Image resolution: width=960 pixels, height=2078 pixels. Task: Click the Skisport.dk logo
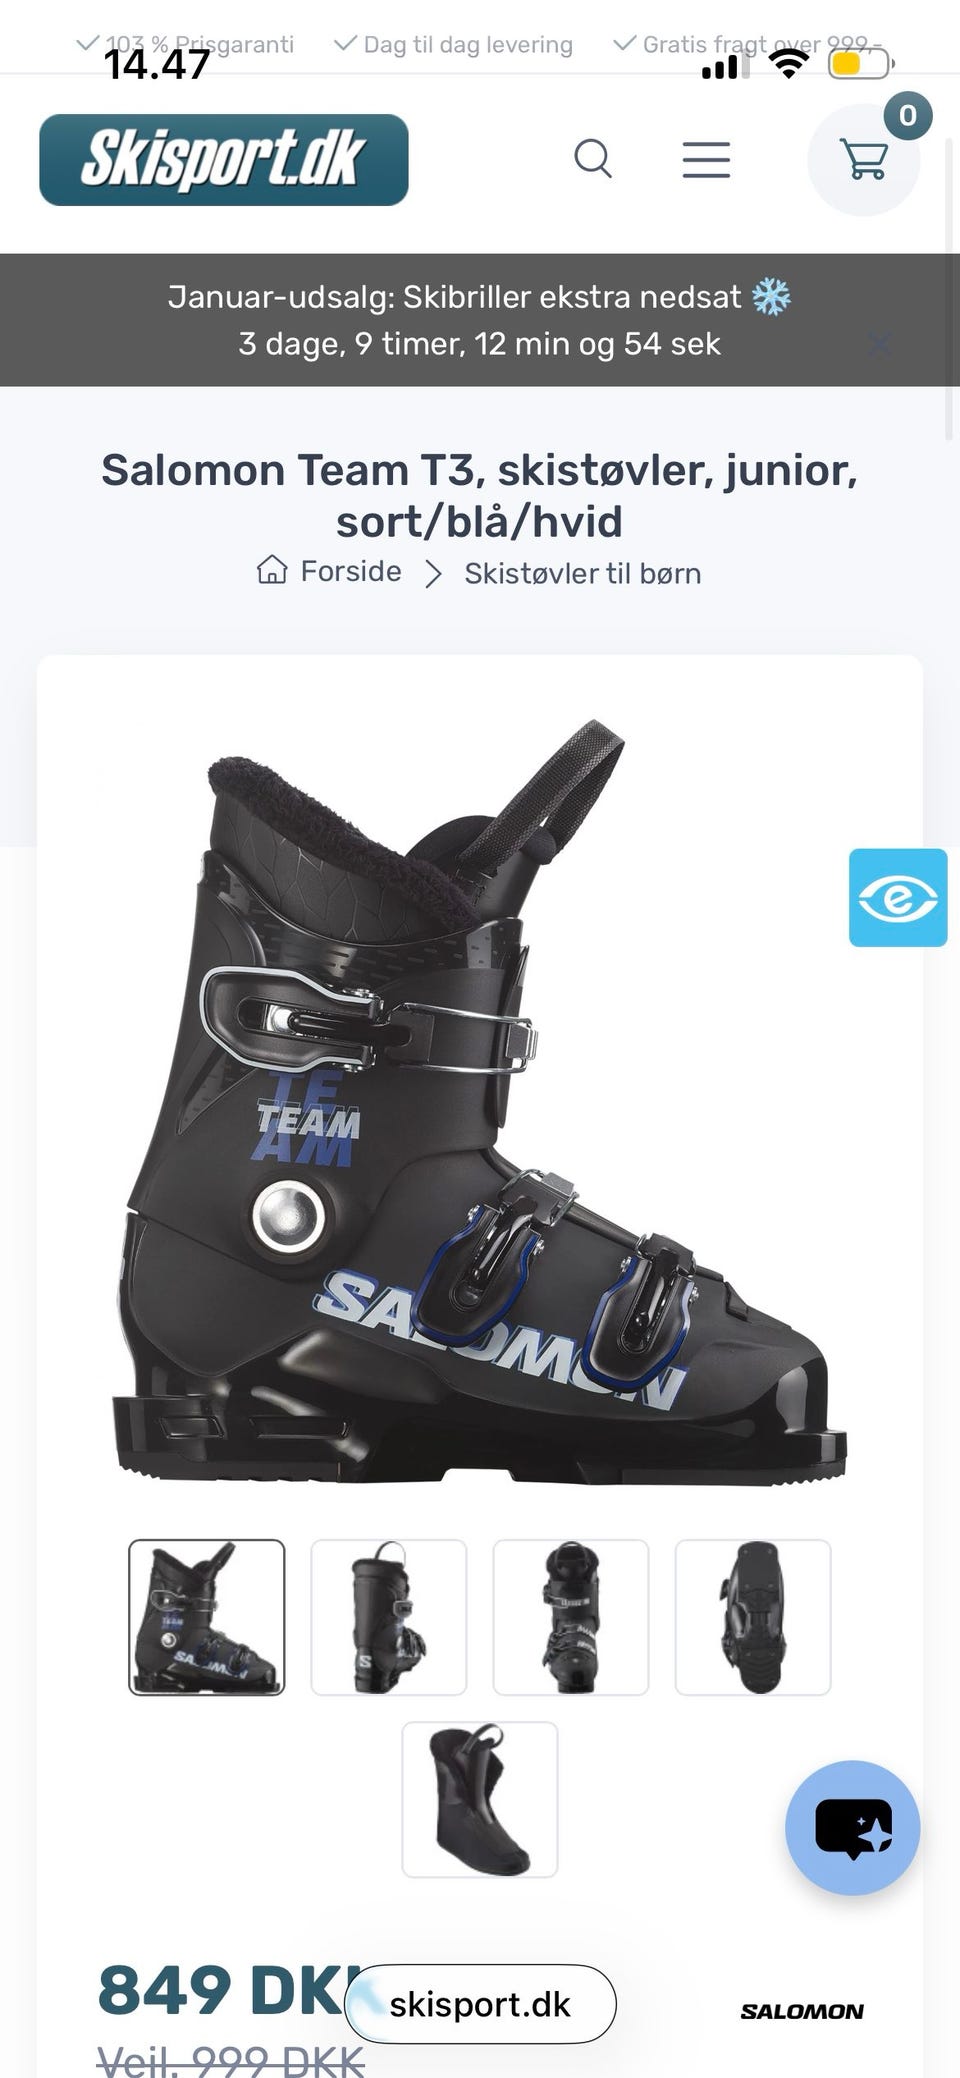point(224,160)
